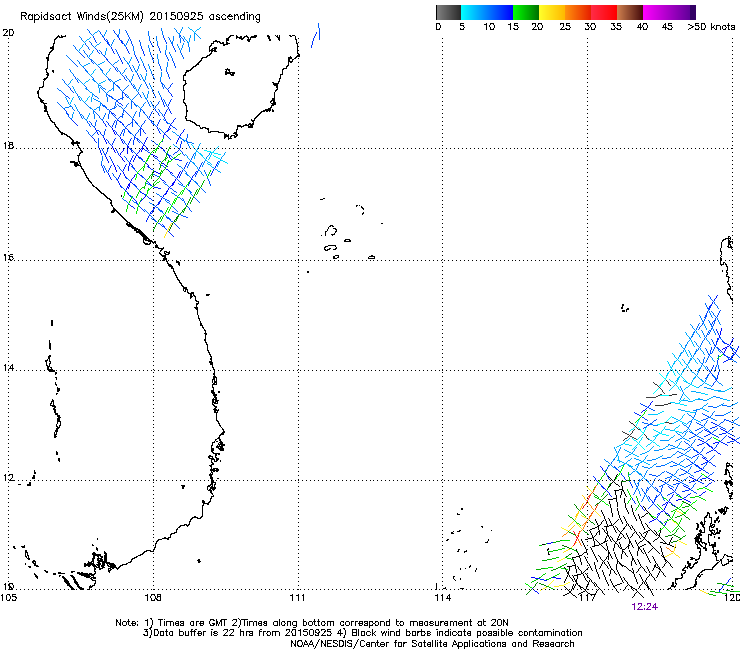Click the latitude label "14"

9,367
